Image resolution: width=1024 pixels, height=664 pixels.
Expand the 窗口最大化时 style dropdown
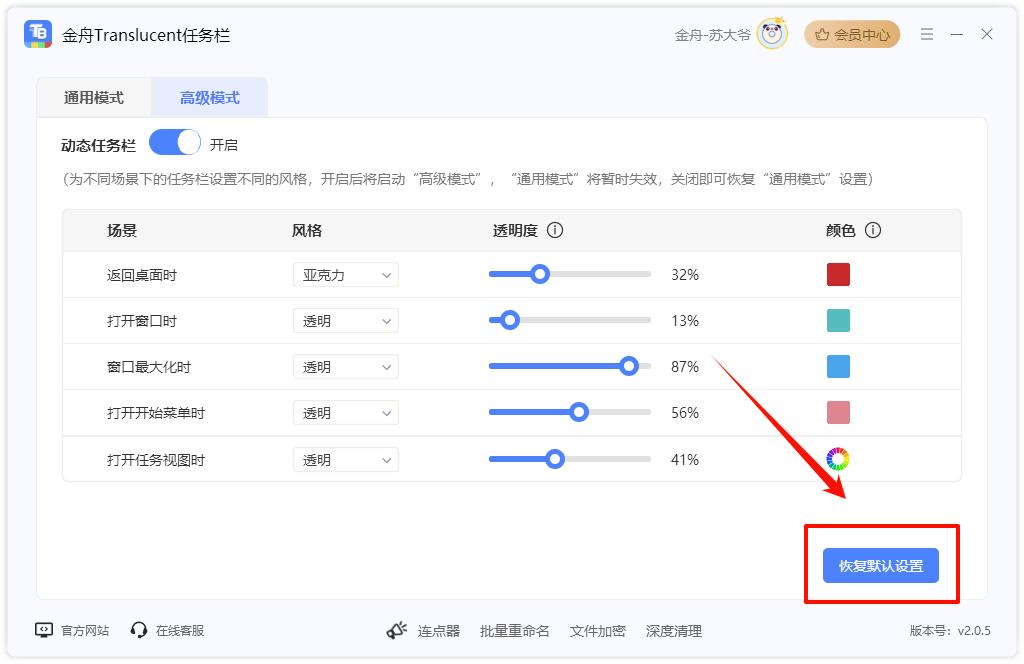[345, 367]
